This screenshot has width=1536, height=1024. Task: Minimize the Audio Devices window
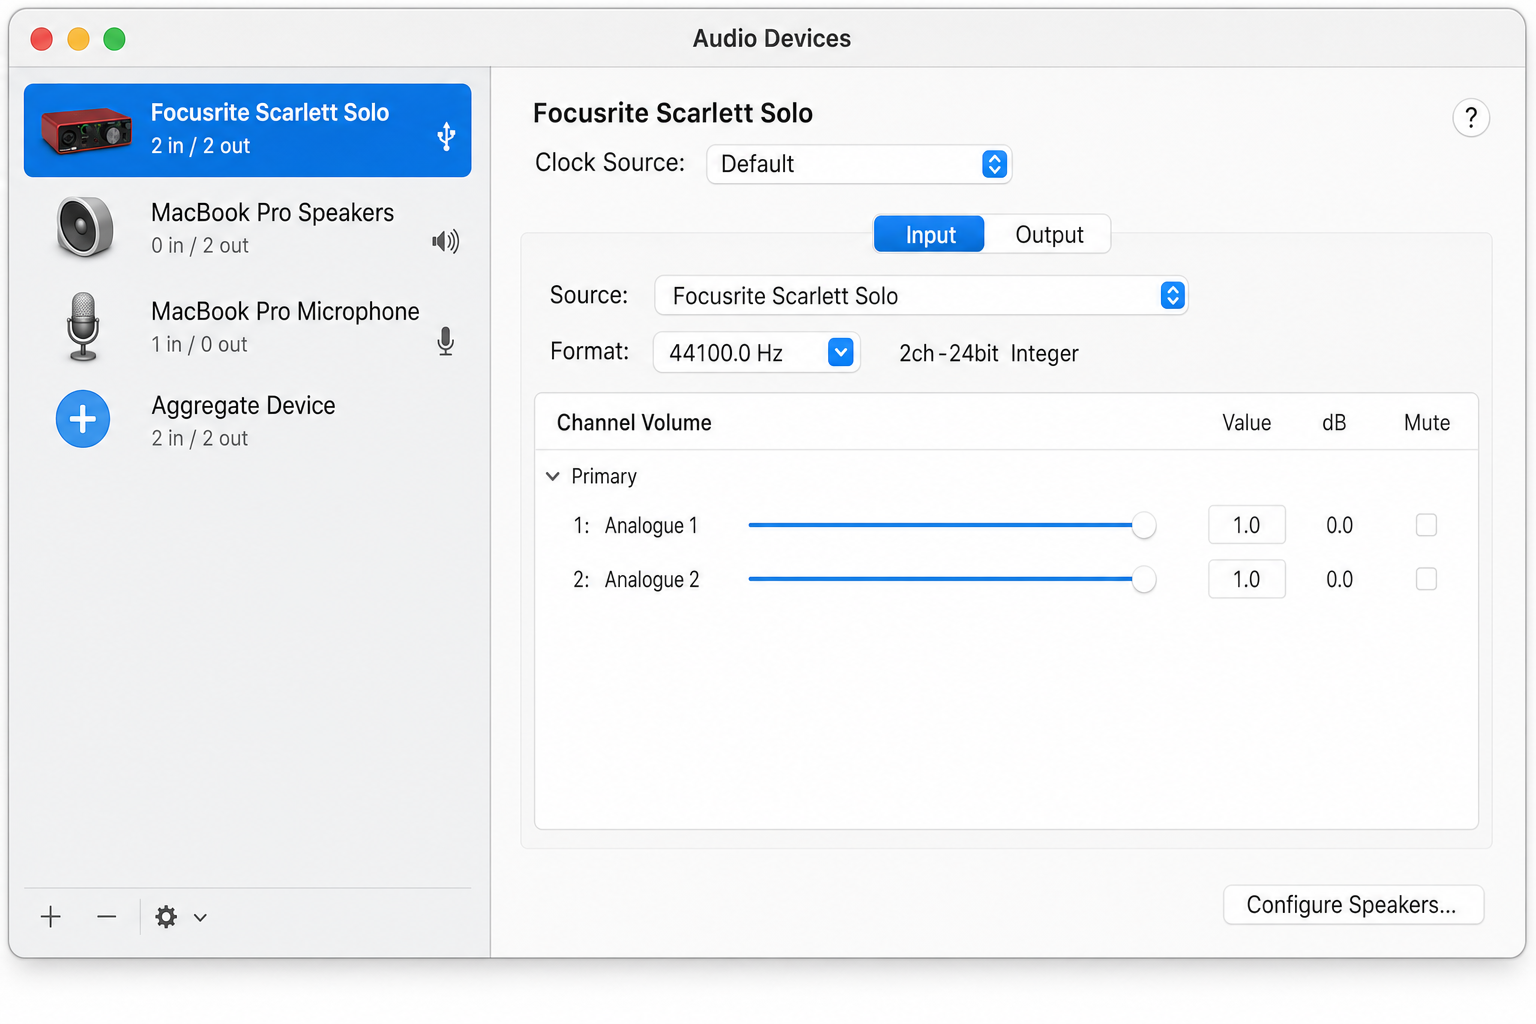78,39
